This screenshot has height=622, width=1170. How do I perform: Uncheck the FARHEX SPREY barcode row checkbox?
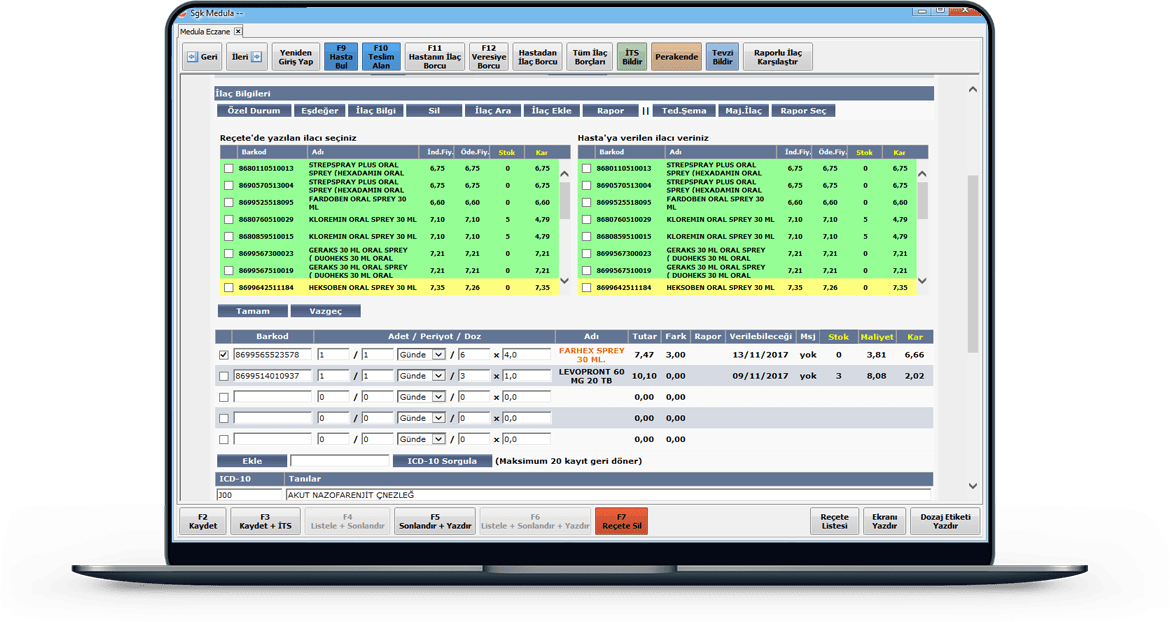coord(223,355)
